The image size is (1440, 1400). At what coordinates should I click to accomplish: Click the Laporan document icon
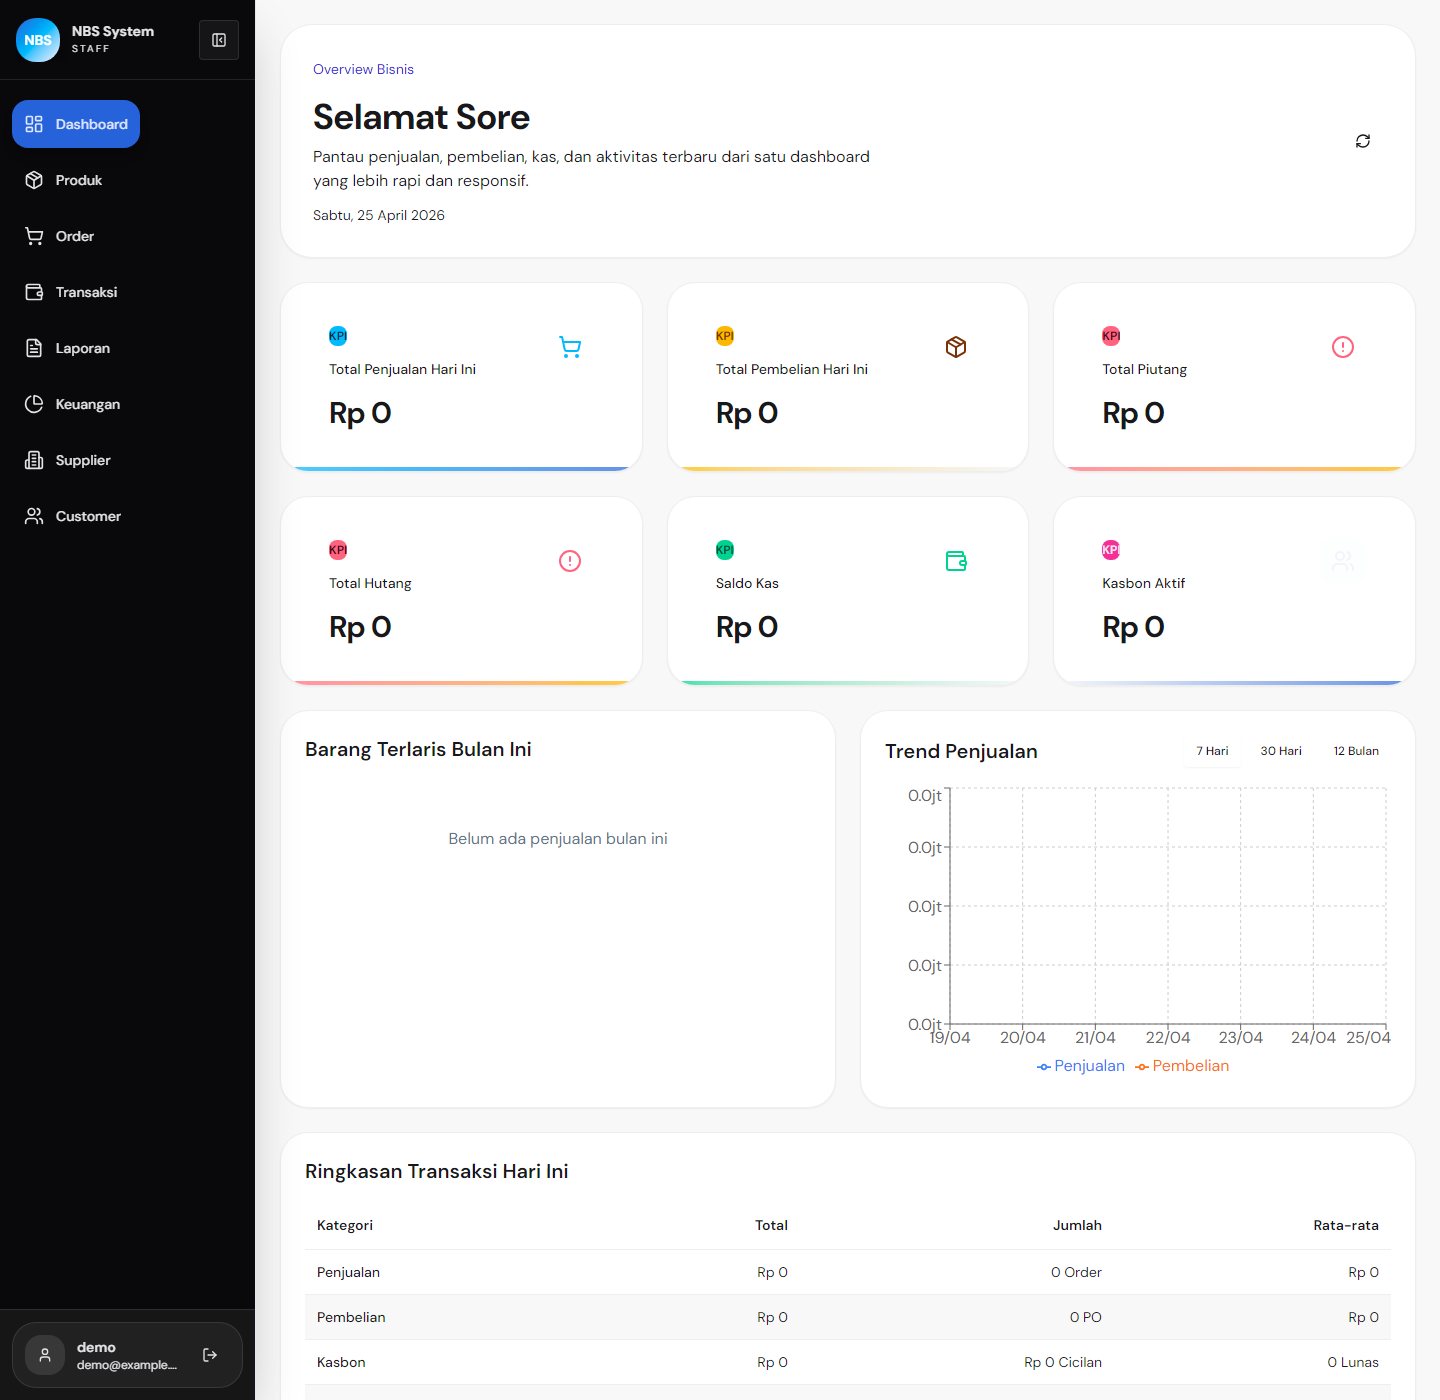pos(34,348)
